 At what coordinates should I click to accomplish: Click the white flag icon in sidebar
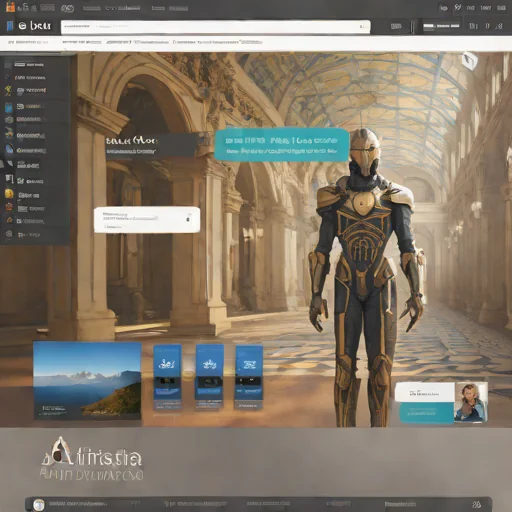pos(9,179)
